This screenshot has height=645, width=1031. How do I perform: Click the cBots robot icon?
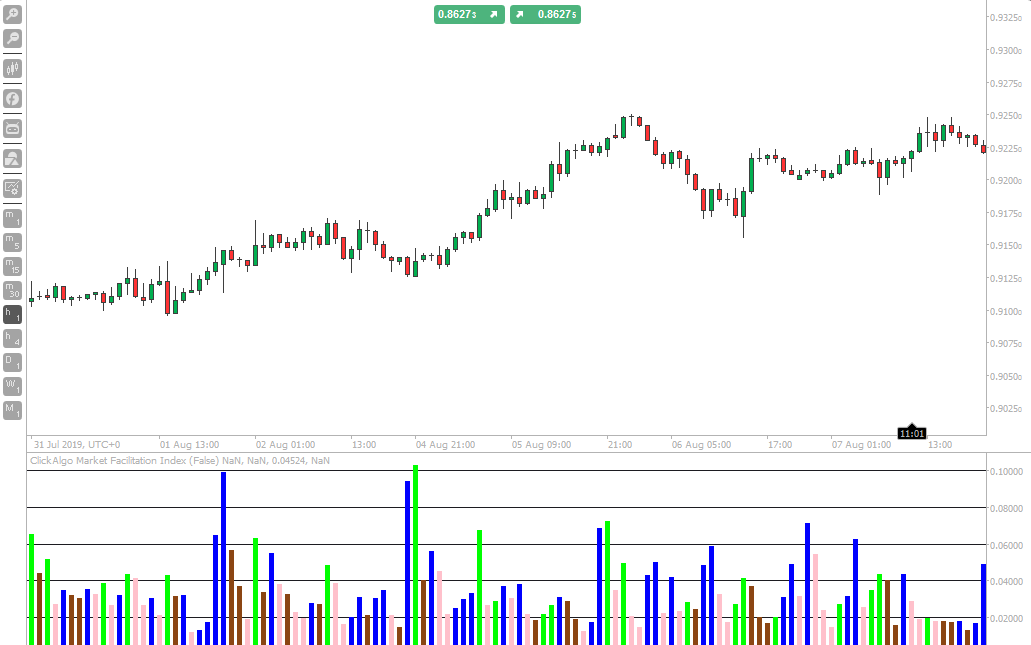pos(12,128)
